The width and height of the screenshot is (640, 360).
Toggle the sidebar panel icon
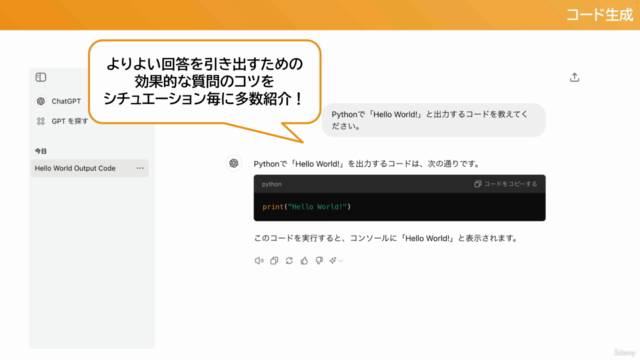pyautogui.click(x=41, y=77)
